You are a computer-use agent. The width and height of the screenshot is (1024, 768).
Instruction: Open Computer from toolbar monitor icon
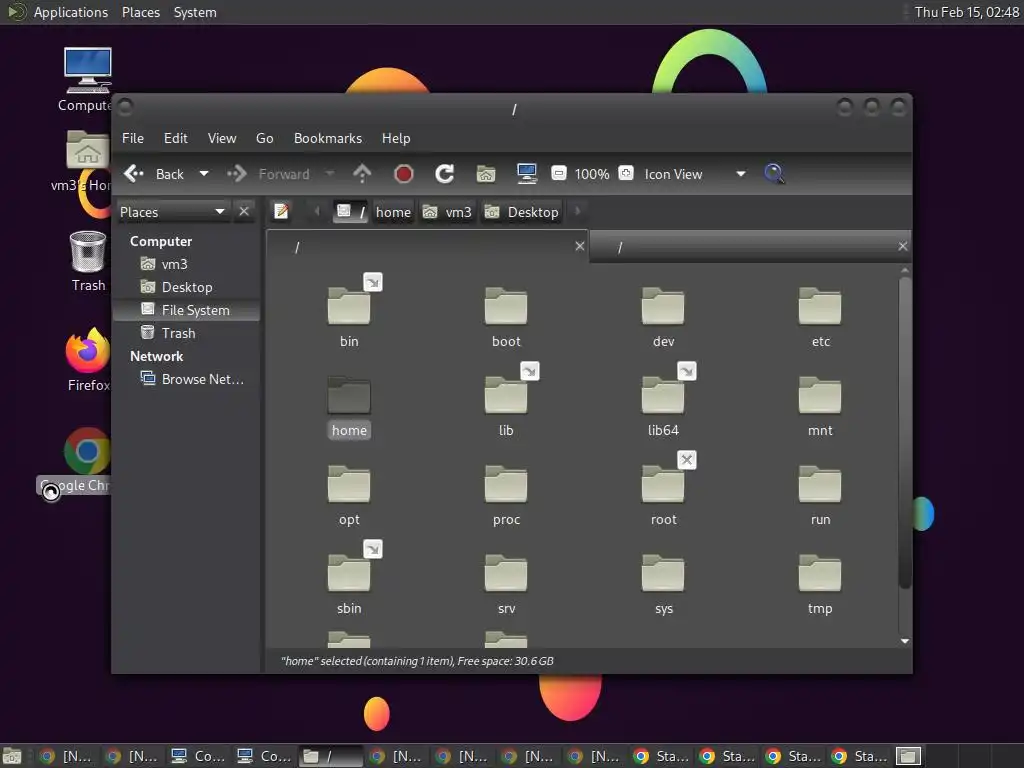coord(526,174)
